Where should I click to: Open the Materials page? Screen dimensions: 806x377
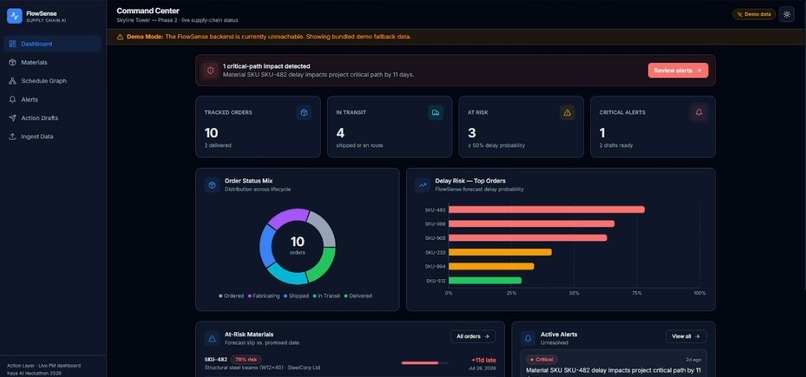click(52, 62)
